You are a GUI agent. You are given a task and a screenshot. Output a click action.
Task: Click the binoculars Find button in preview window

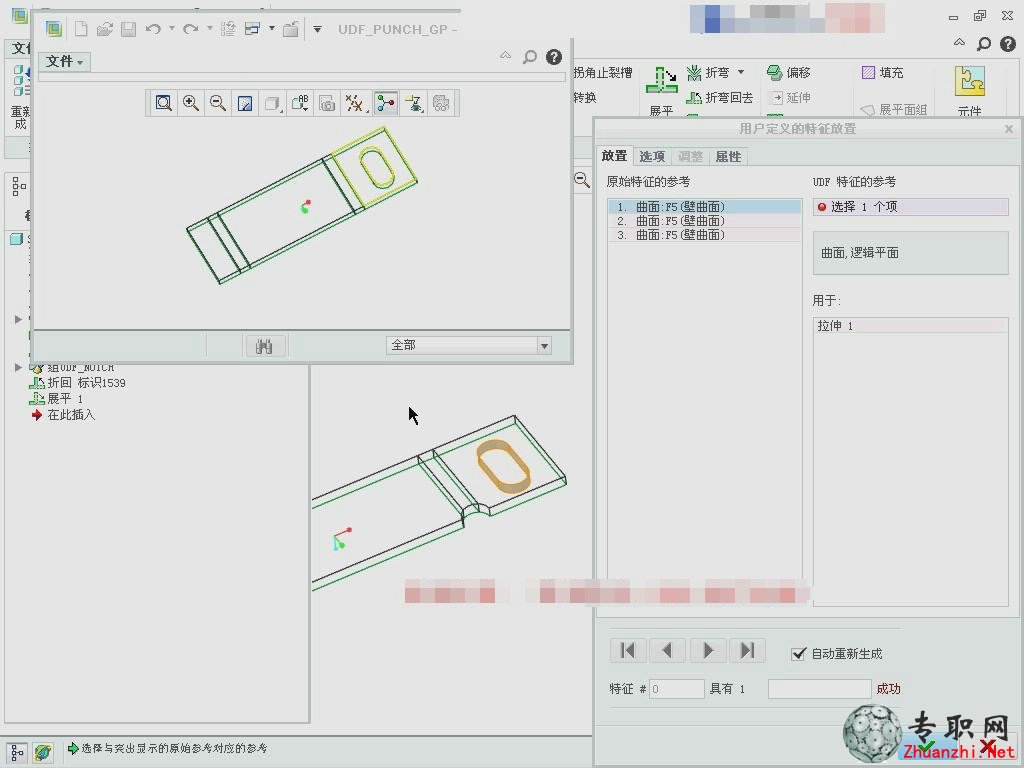264,346
